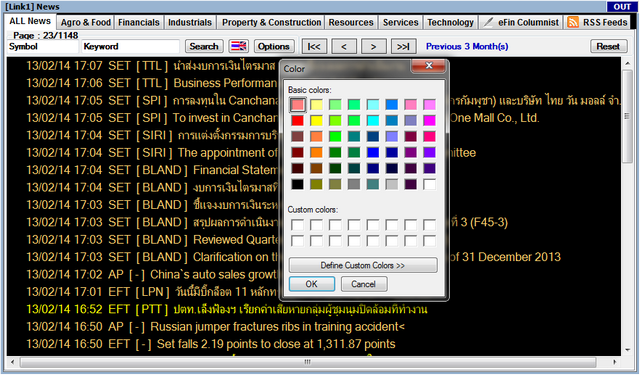Screen dimensions: 640x375
Task: Open the RSS Feeds tab icon
Action: [573, 22]
